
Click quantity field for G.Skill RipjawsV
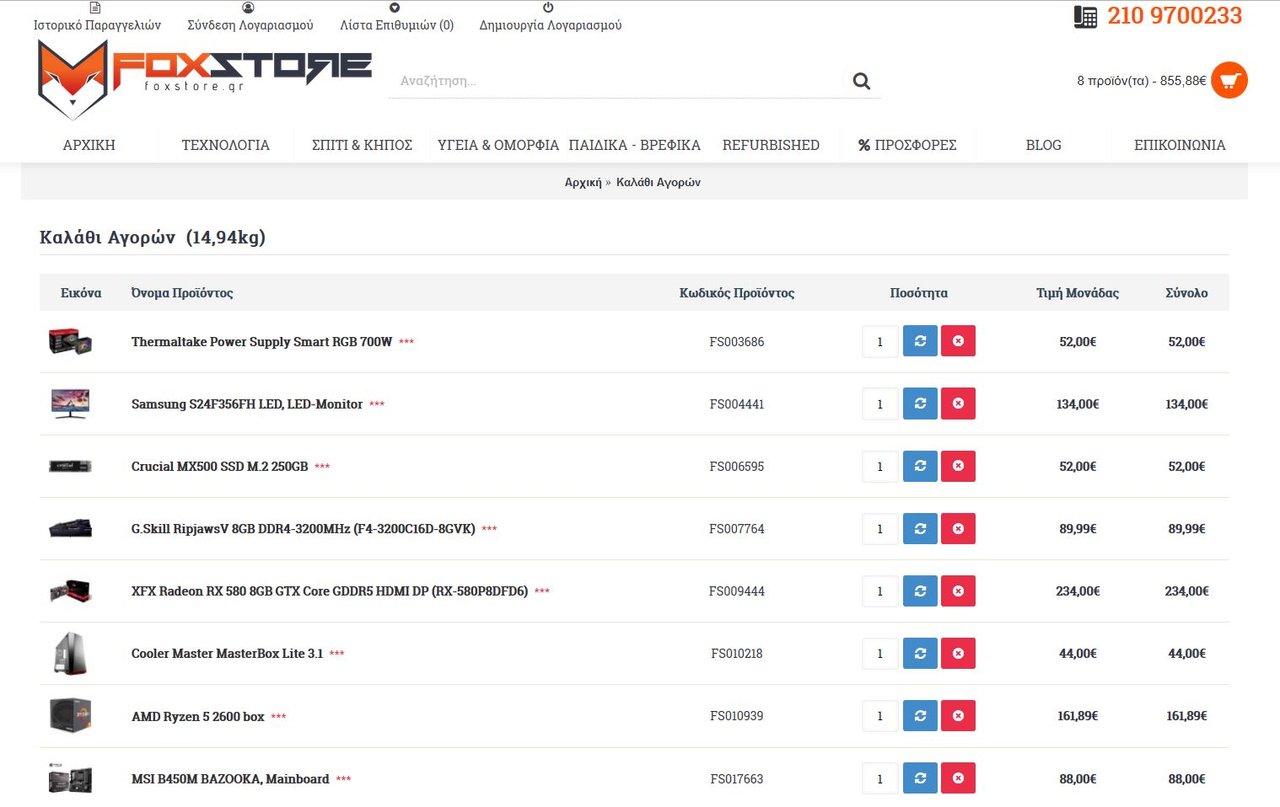coord(880,529)
